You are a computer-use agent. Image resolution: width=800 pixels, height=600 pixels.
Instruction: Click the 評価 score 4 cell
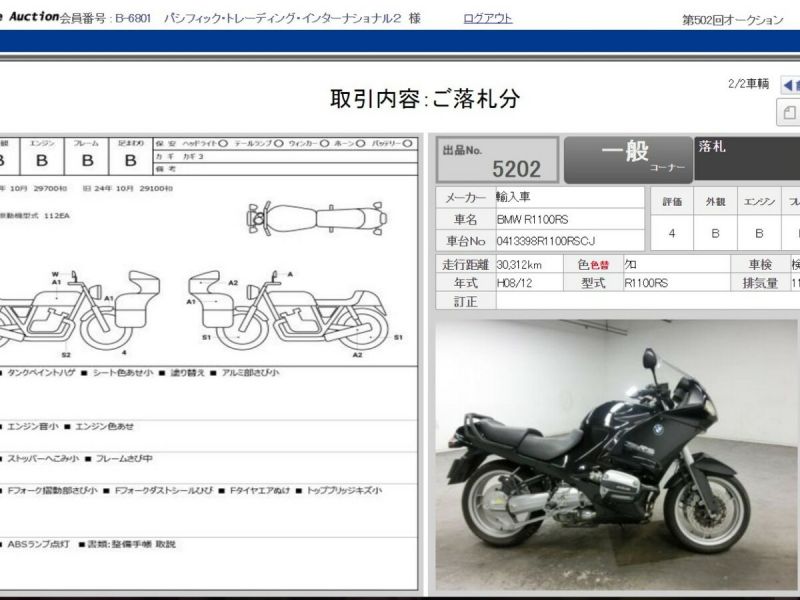672,233
